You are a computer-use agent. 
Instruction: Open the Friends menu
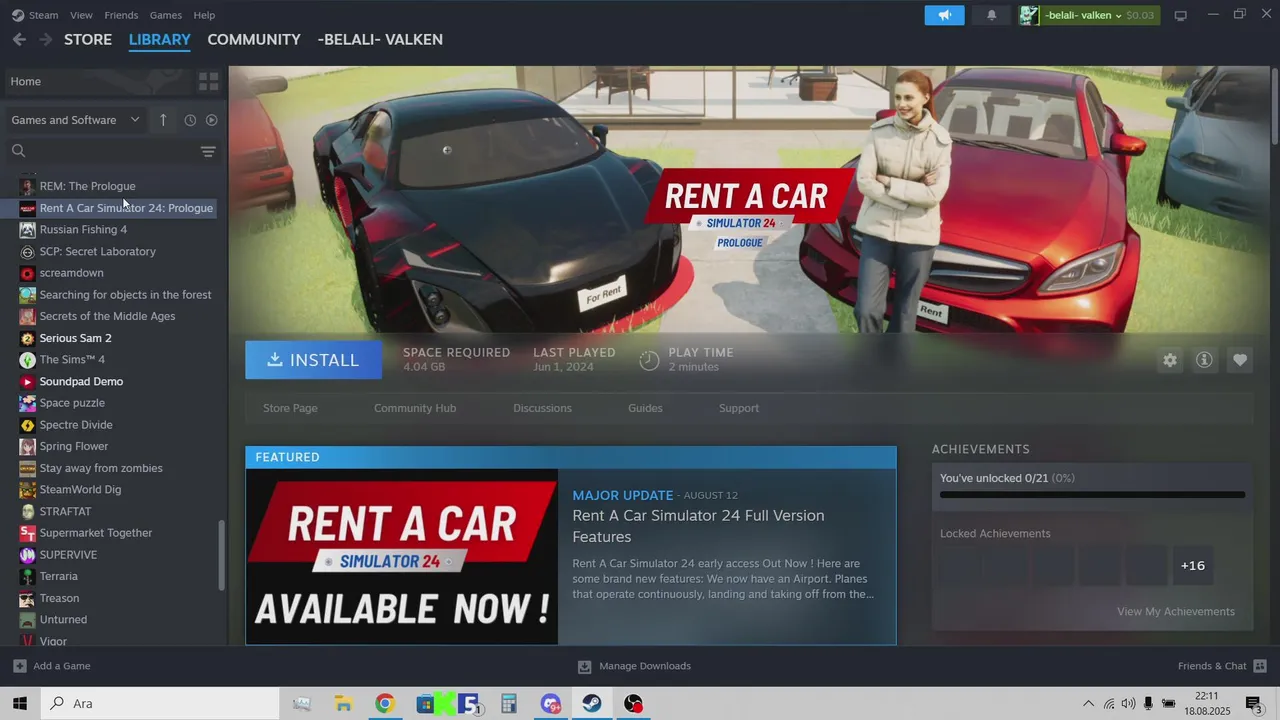click(121, 15)
